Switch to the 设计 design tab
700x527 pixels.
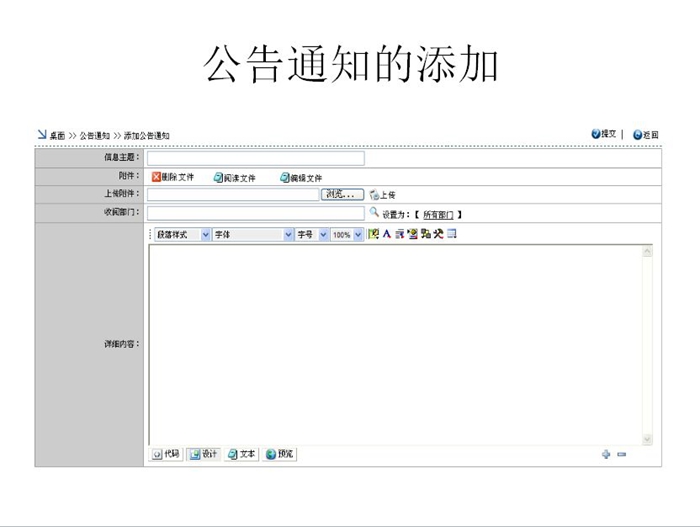pyautogui.click(x=204, y=454)
